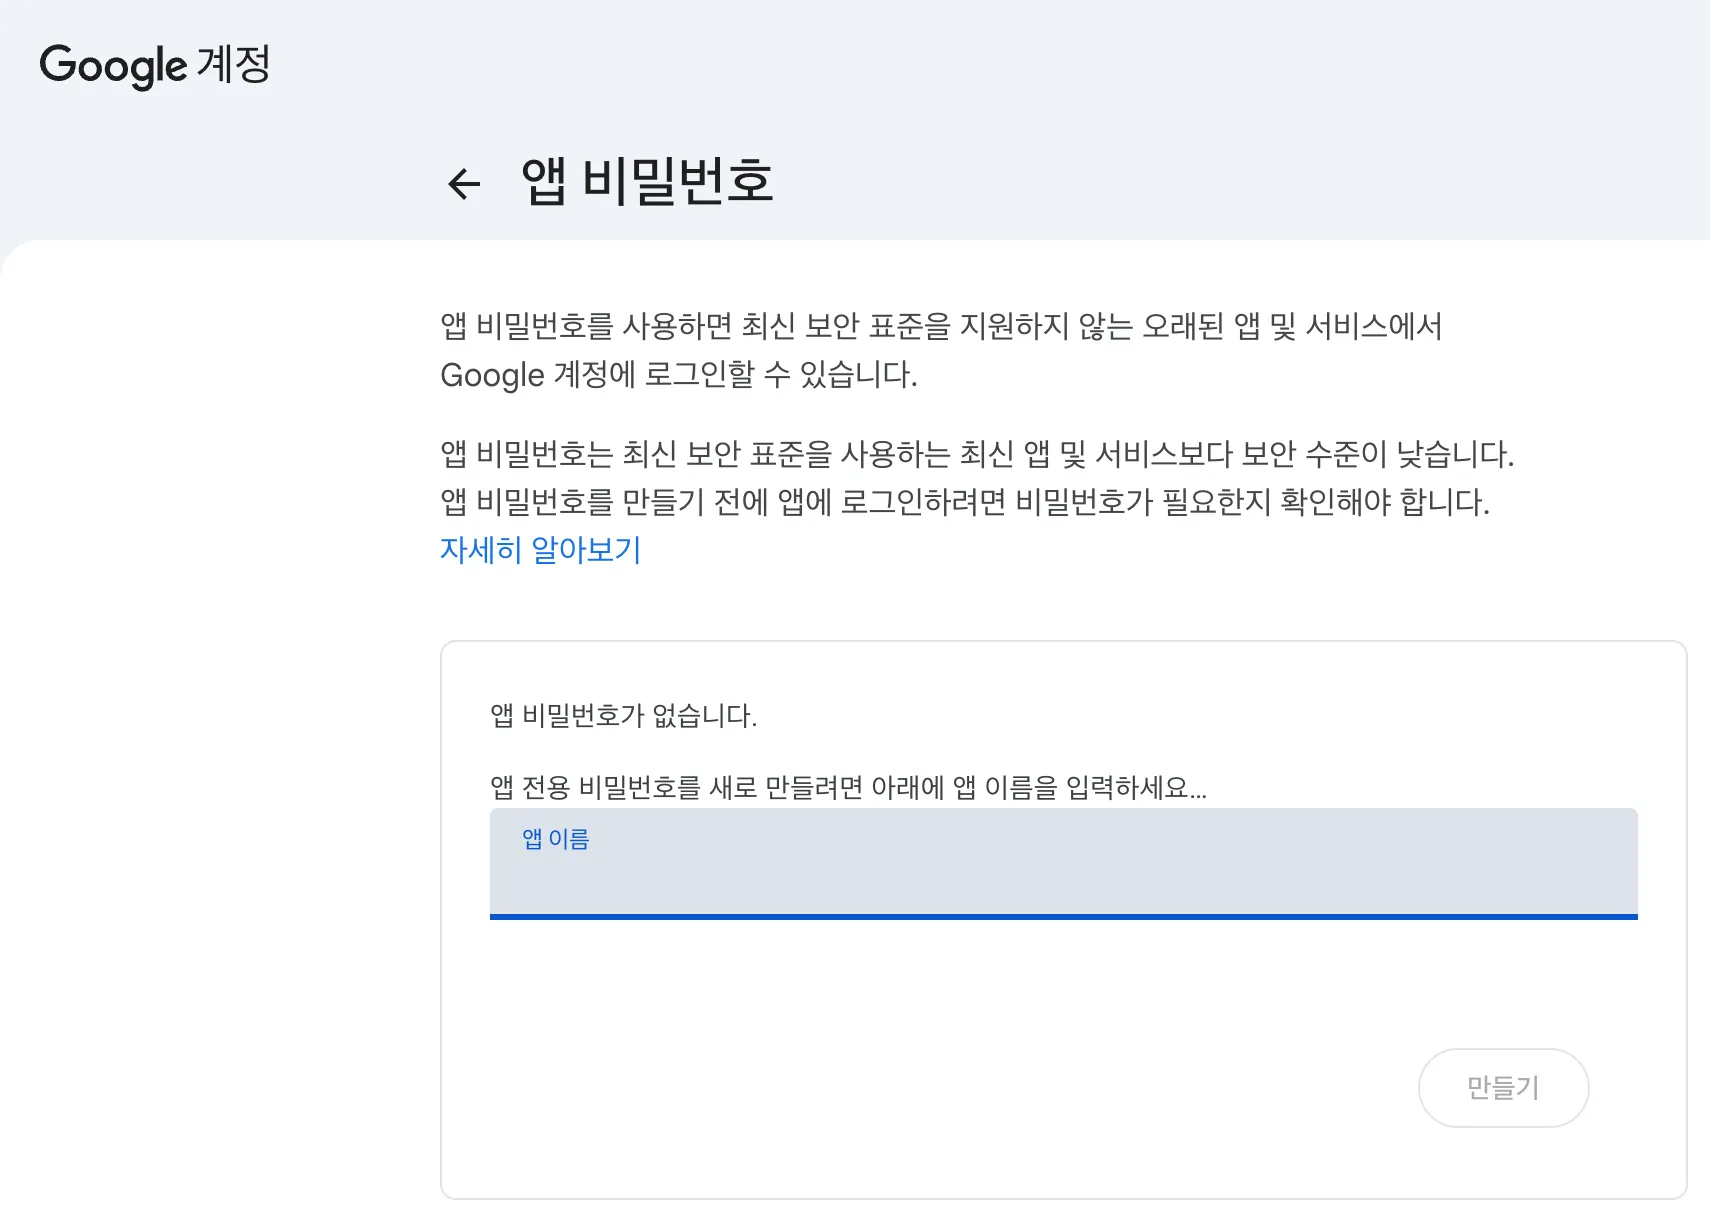This screenshot has height=1208, width=1710.
Task: Select the line starting with 앱 비밀번호는 최신 보안
Action: (977, 454)
